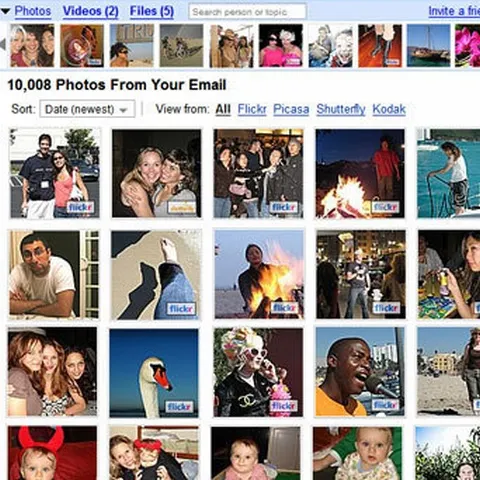Click the Shutterfly badge on the two women hugging photo
Image resolution: width=480 pixels, height=480 pixels.
click(x=182, y=208)
